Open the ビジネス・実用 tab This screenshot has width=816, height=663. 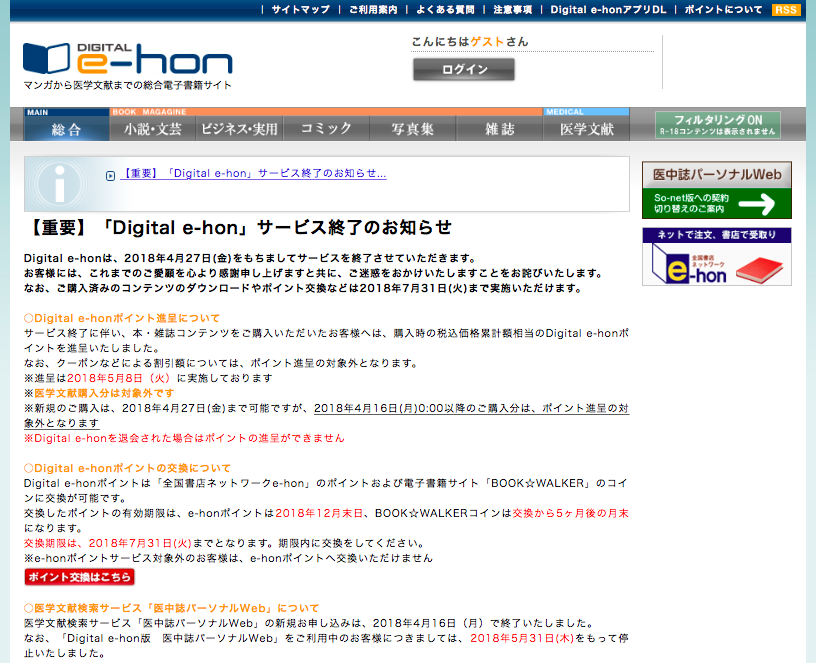tap(239, 129)
